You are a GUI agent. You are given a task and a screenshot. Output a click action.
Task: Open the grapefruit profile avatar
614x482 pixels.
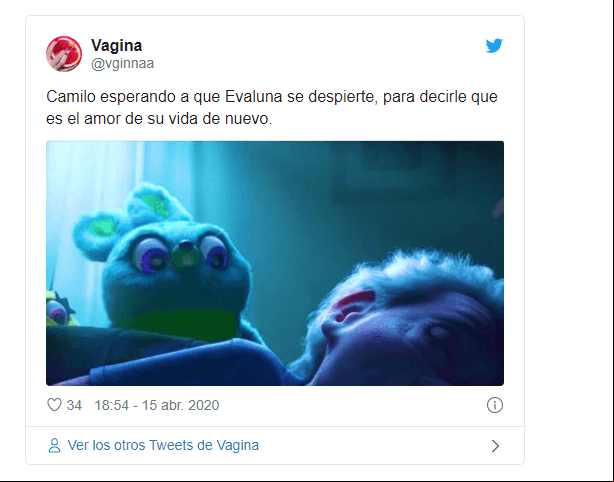point(64,54)
